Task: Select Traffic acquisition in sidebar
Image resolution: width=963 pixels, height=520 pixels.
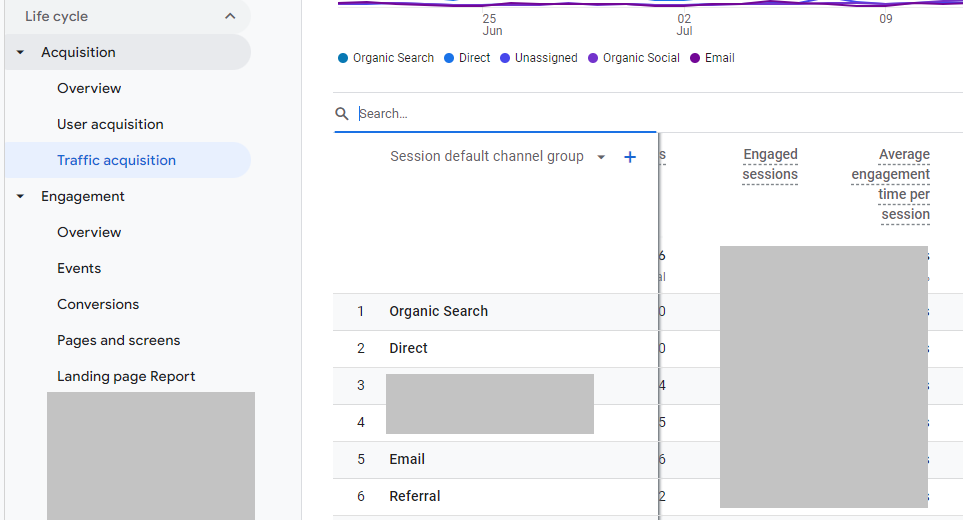Action: [116, 160]
